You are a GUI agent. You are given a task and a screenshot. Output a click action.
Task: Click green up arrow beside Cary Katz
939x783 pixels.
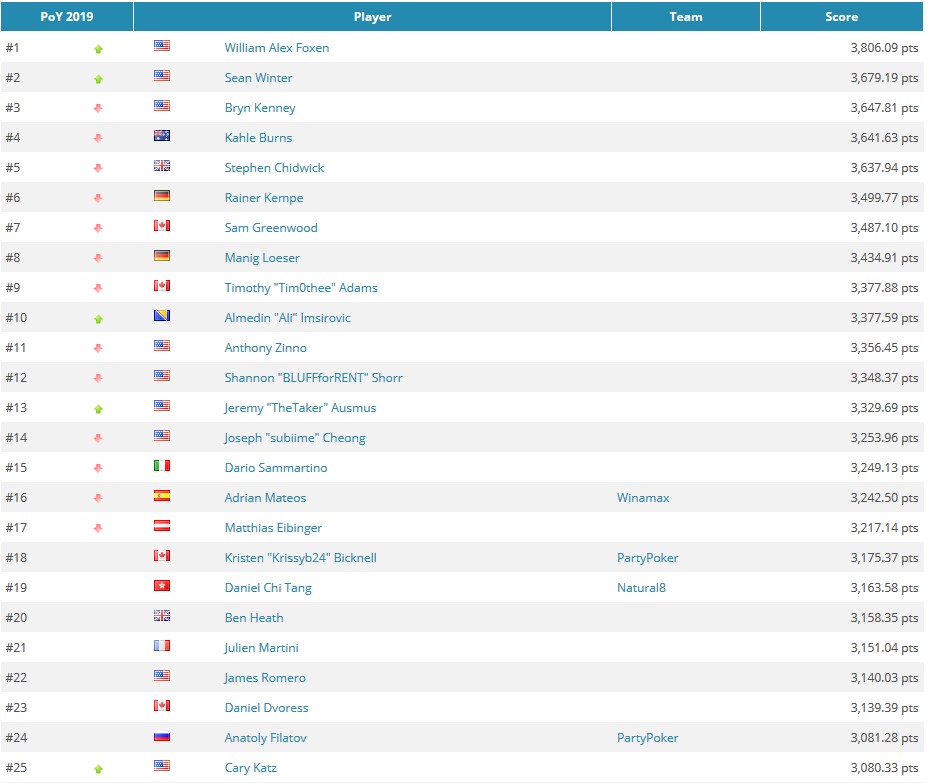coord(98,769)
